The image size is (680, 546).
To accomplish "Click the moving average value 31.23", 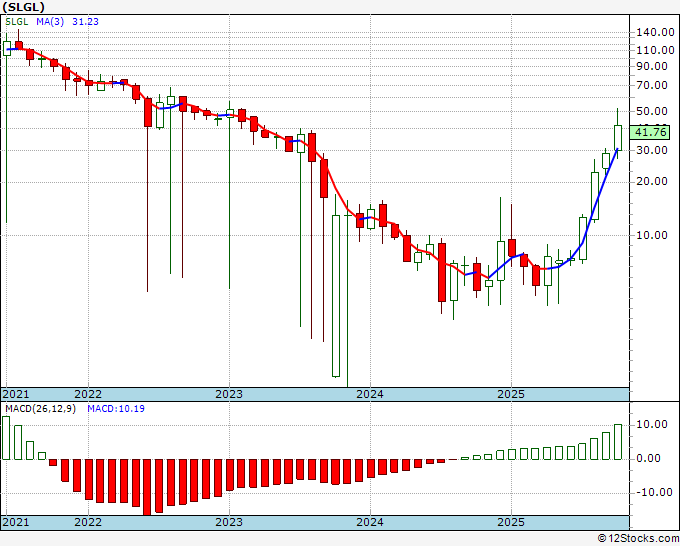I will tap(85, 21).
